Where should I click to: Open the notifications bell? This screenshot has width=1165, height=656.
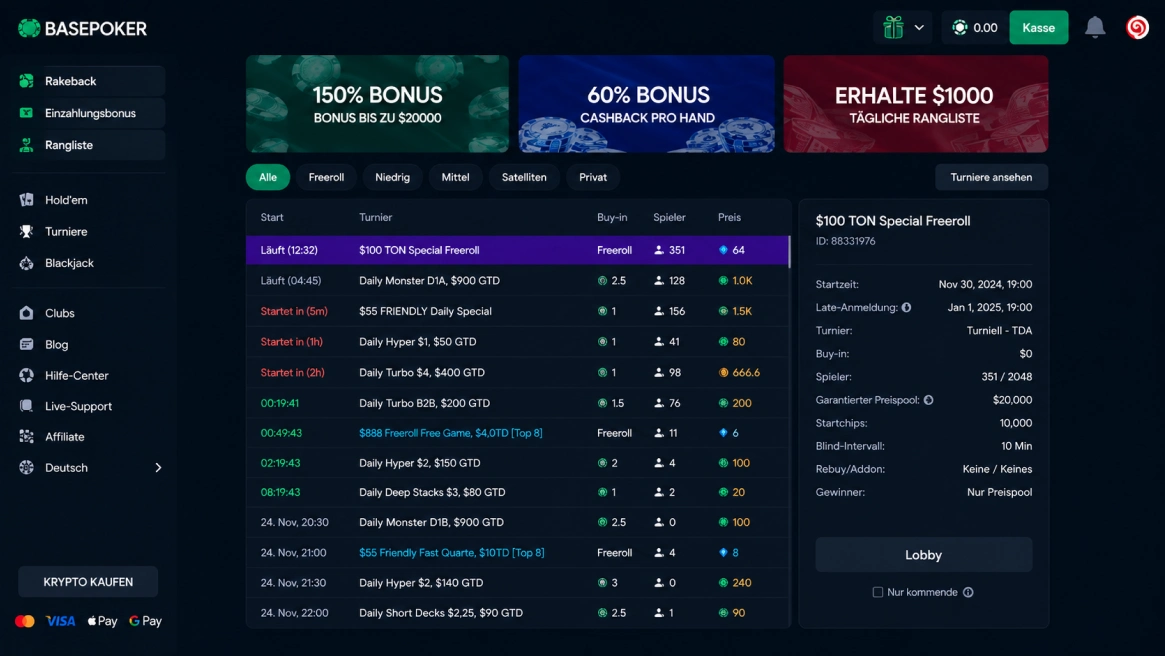(x=1094, y=27)
